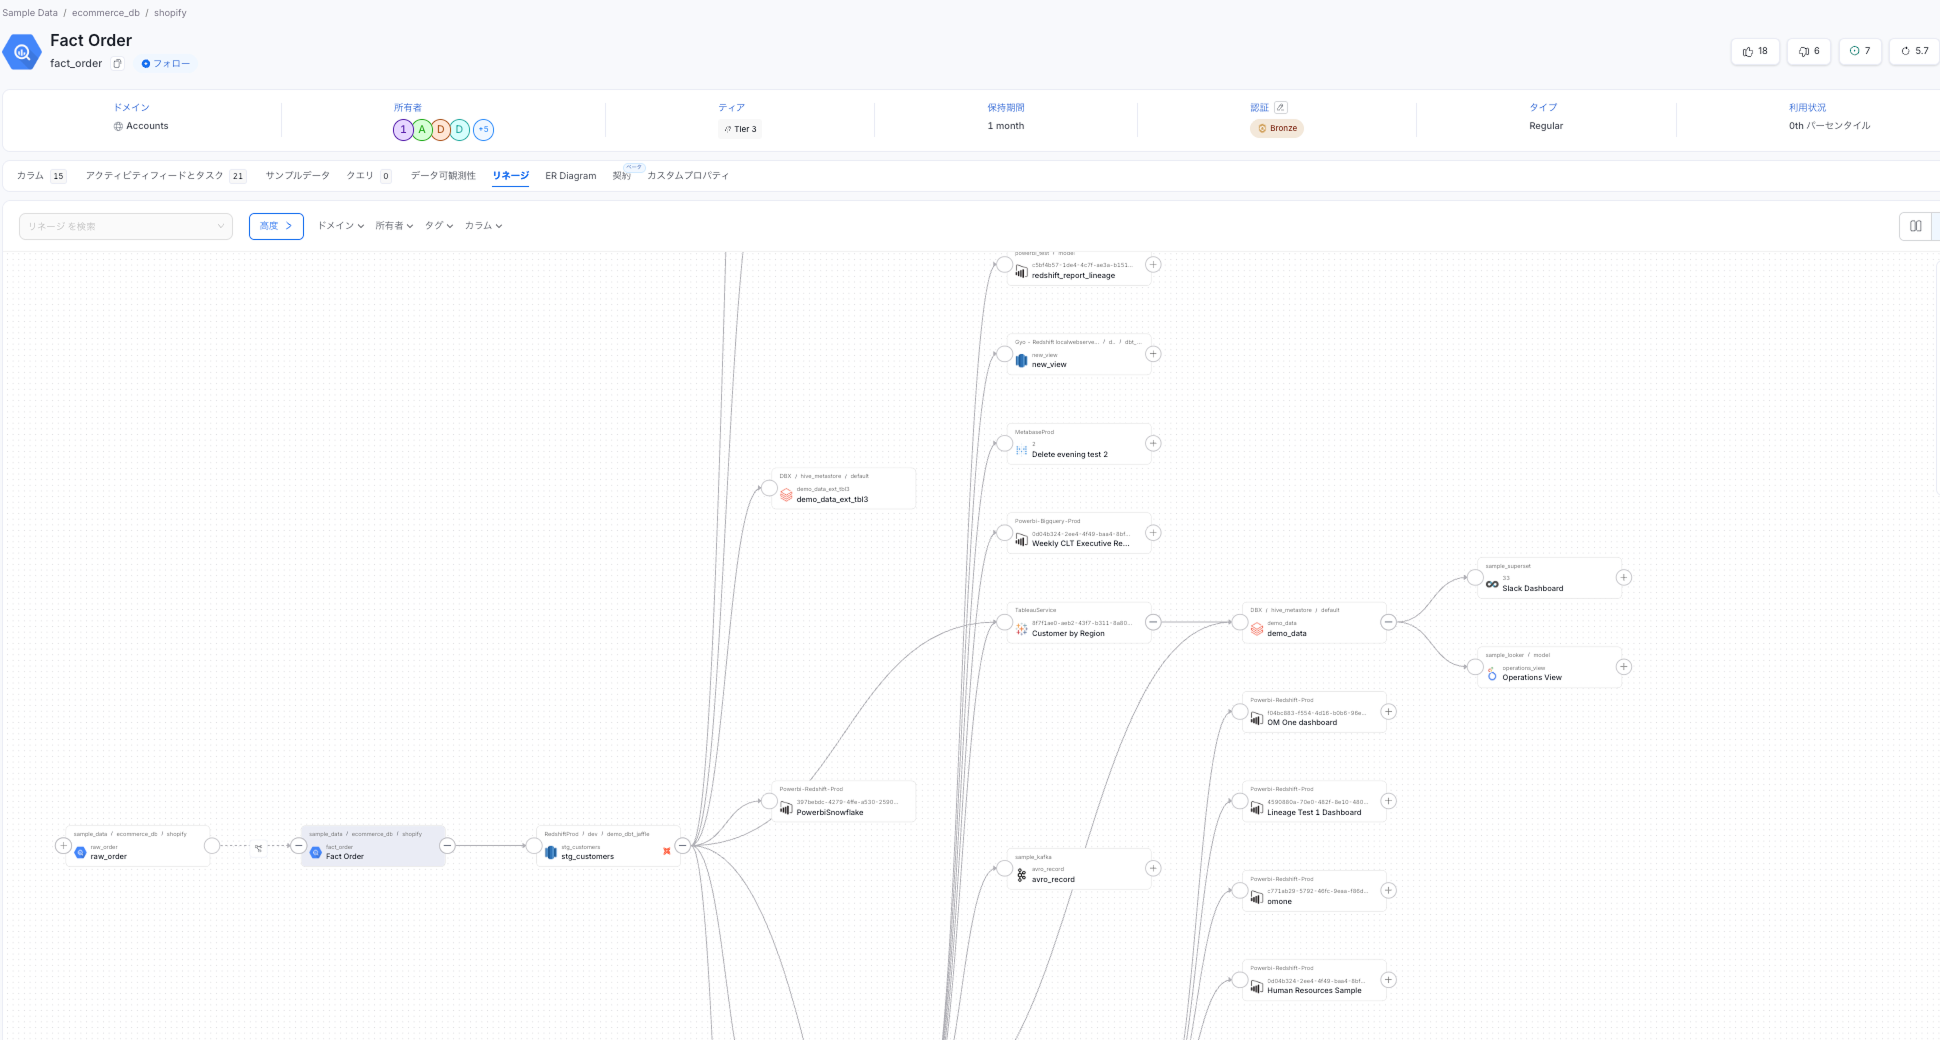1940x1040 pixels.
Task: Open the サンプルデータ tab
Action: click(297, 176)
